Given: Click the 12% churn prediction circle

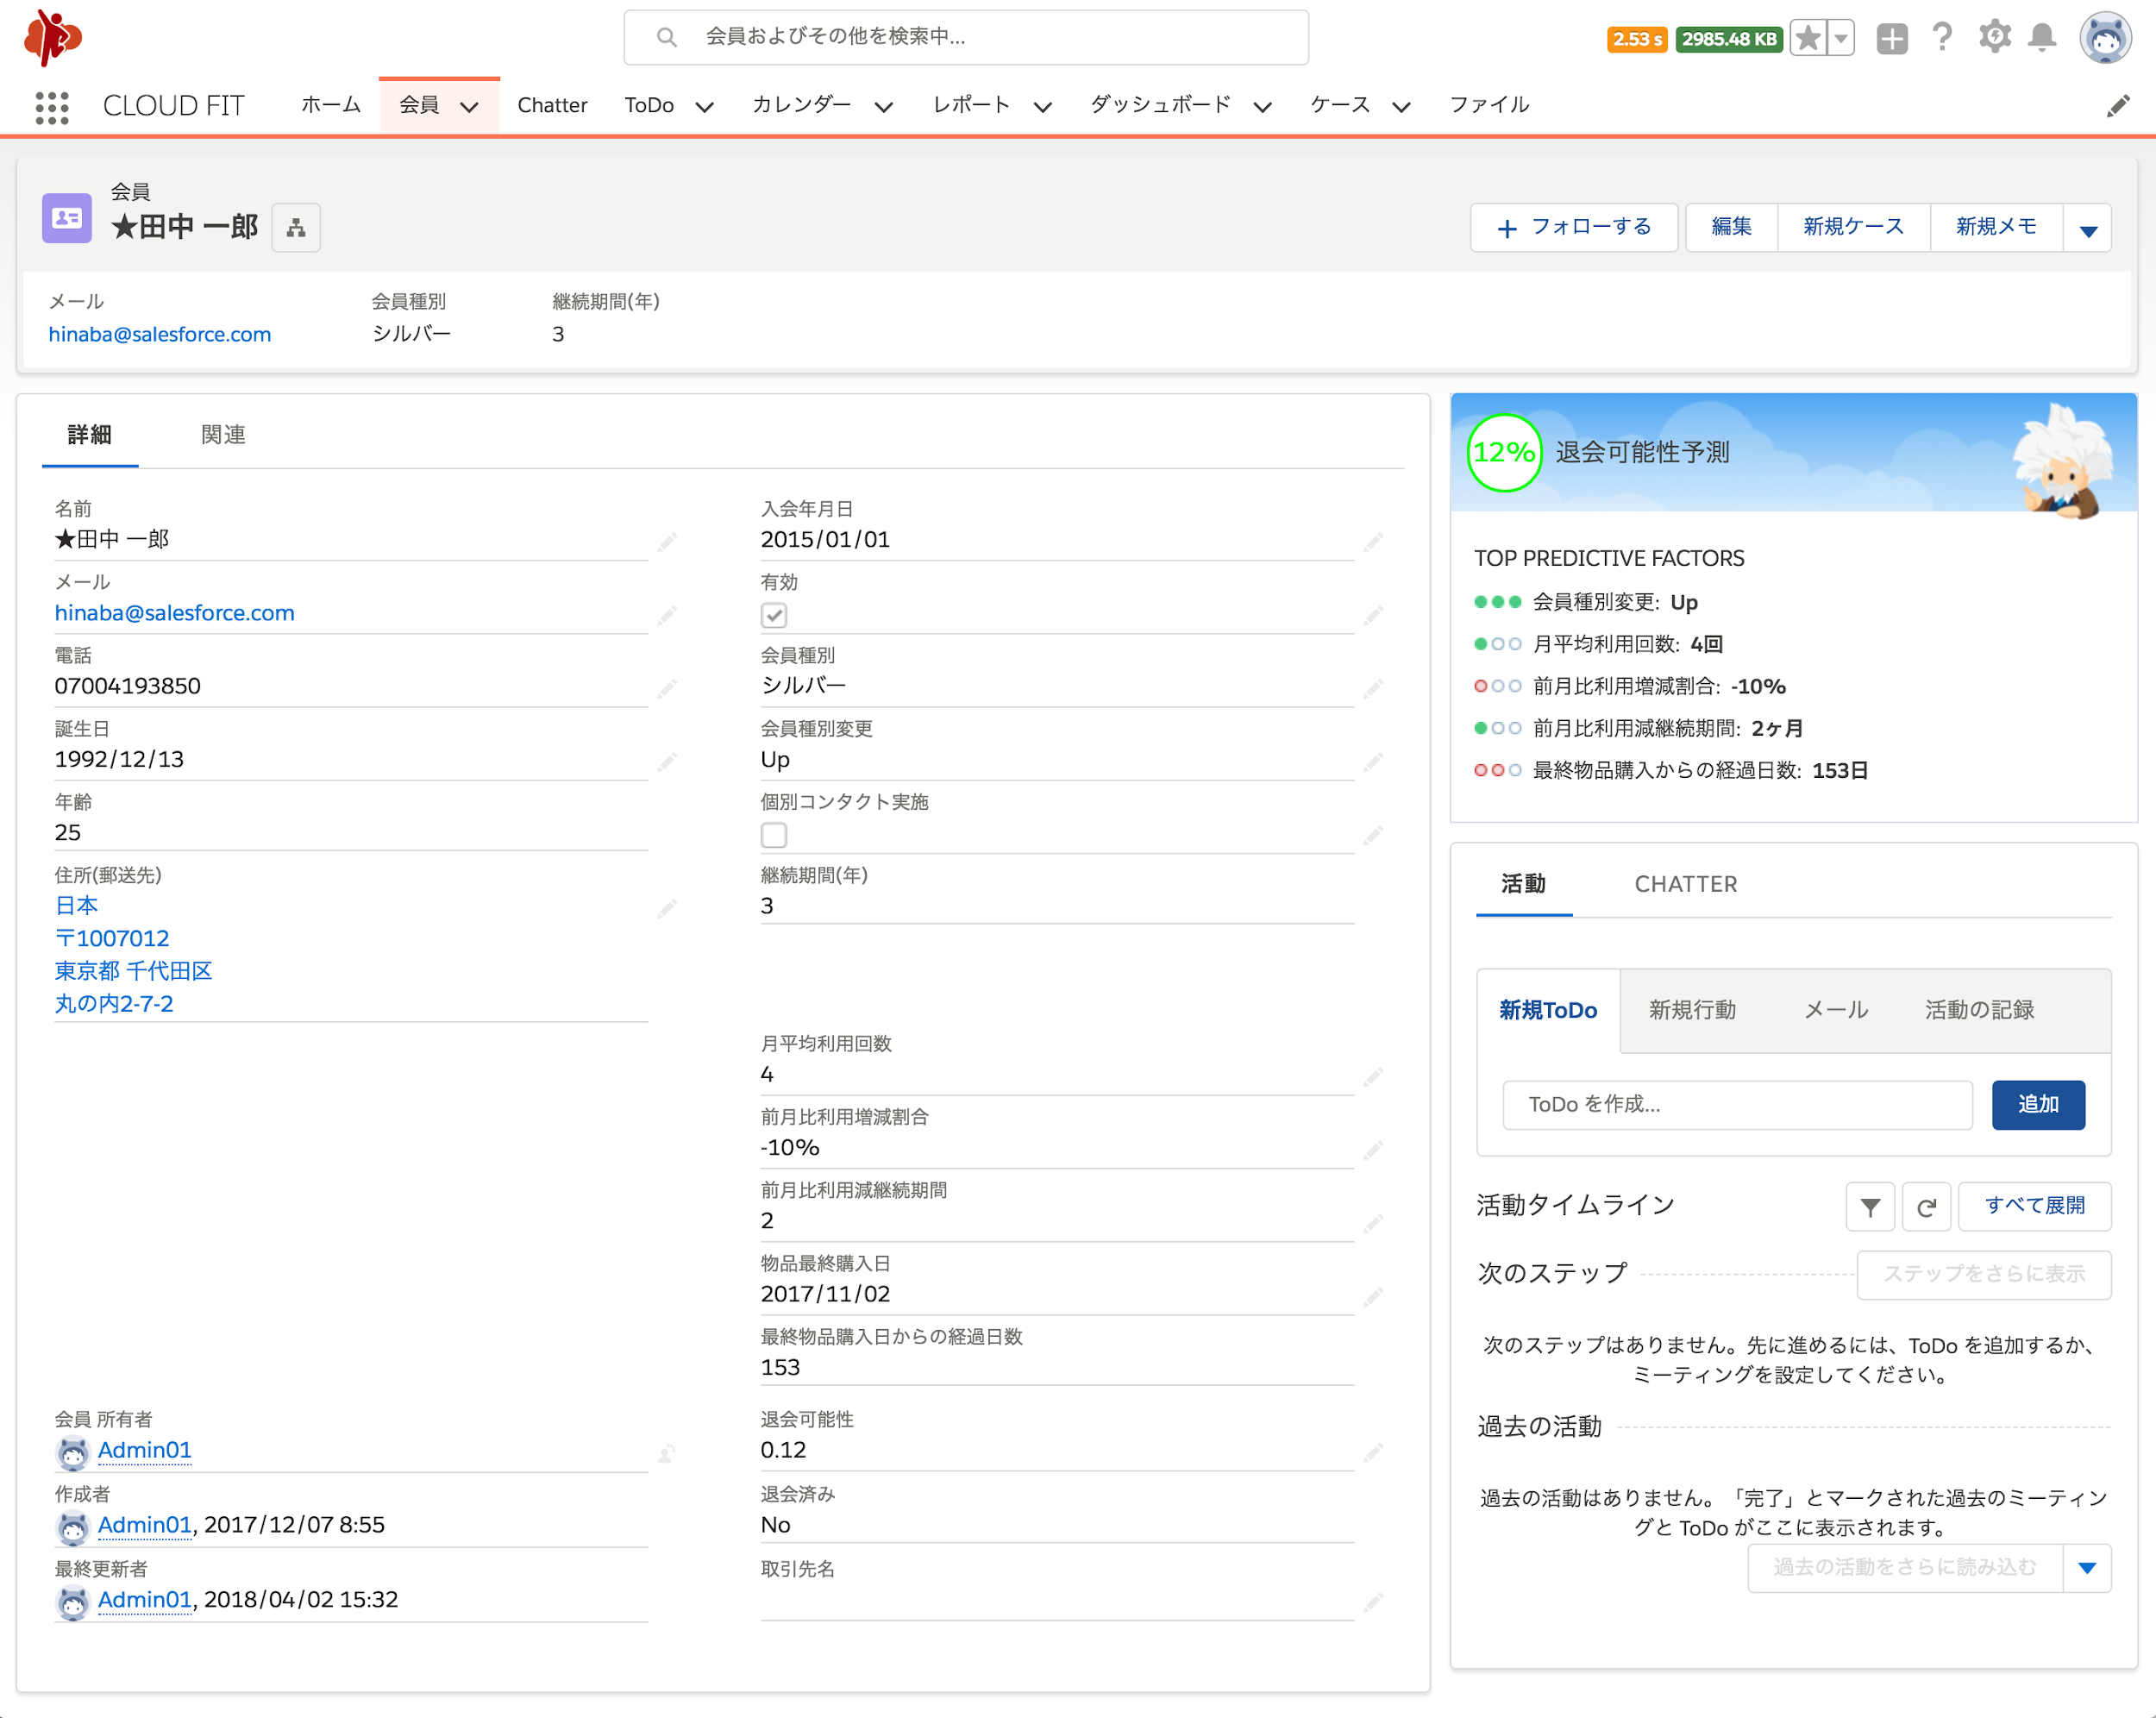Looking at the screenshot, I should 1503,453.
